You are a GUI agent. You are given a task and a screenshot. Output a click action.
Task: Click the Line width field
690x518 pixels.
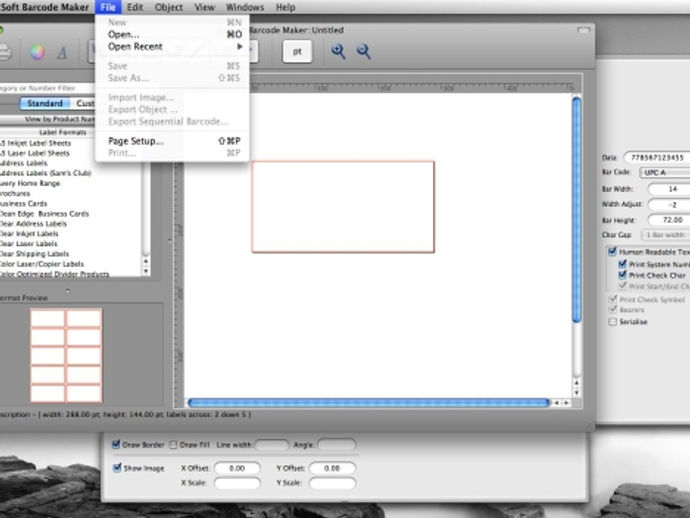click(272, 445)
